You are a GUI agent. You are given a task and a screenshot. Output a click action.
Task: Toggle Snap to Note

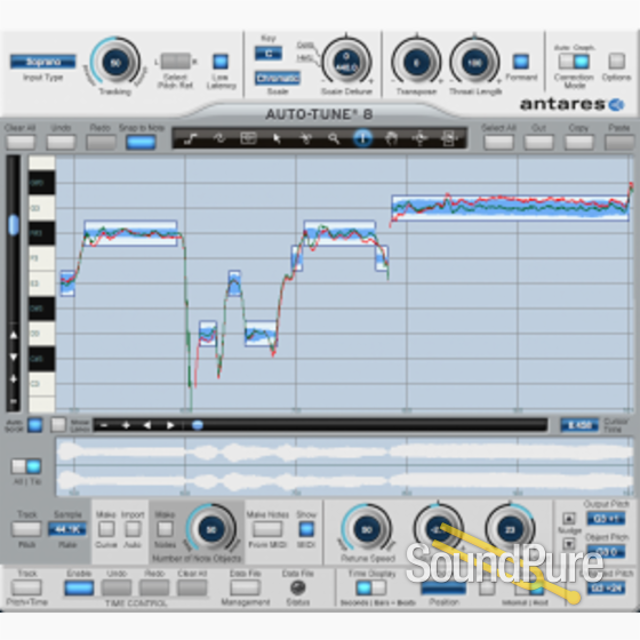141,142
